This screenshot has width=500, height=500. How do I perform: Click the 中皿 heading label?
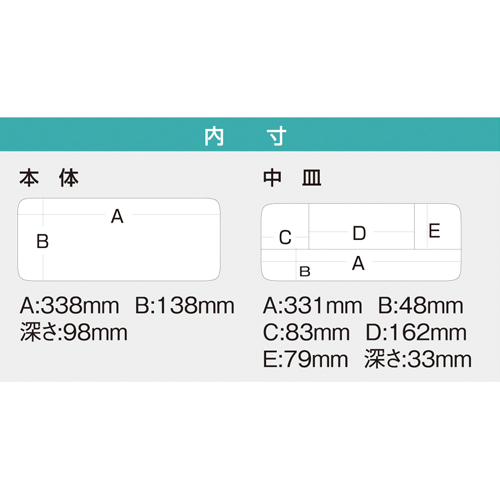292,178
